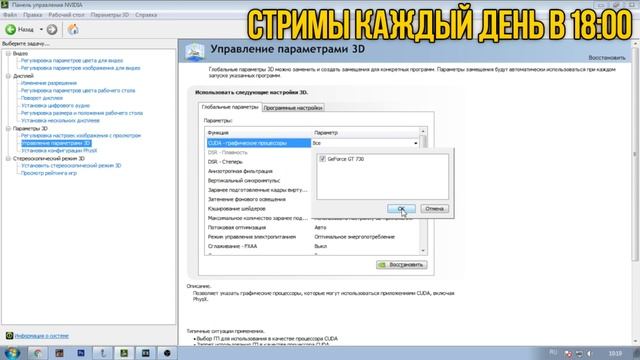Click the NVIDIA icon in the title bar

click(x=4, y=5)
